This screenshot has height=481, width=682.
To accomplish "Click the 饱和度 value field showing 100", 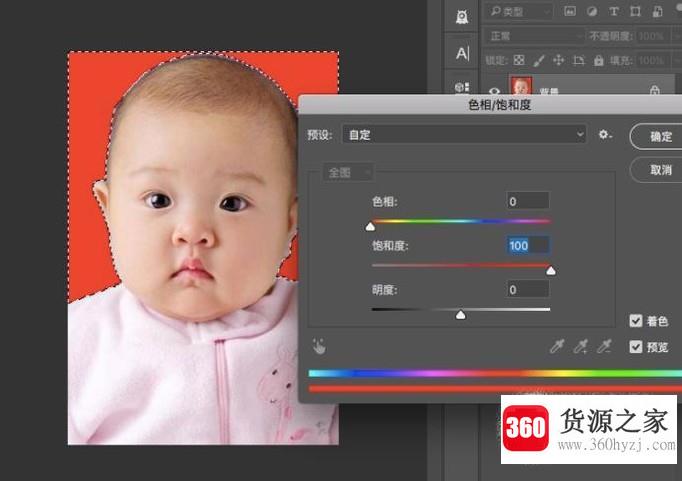I will point(528,245).
